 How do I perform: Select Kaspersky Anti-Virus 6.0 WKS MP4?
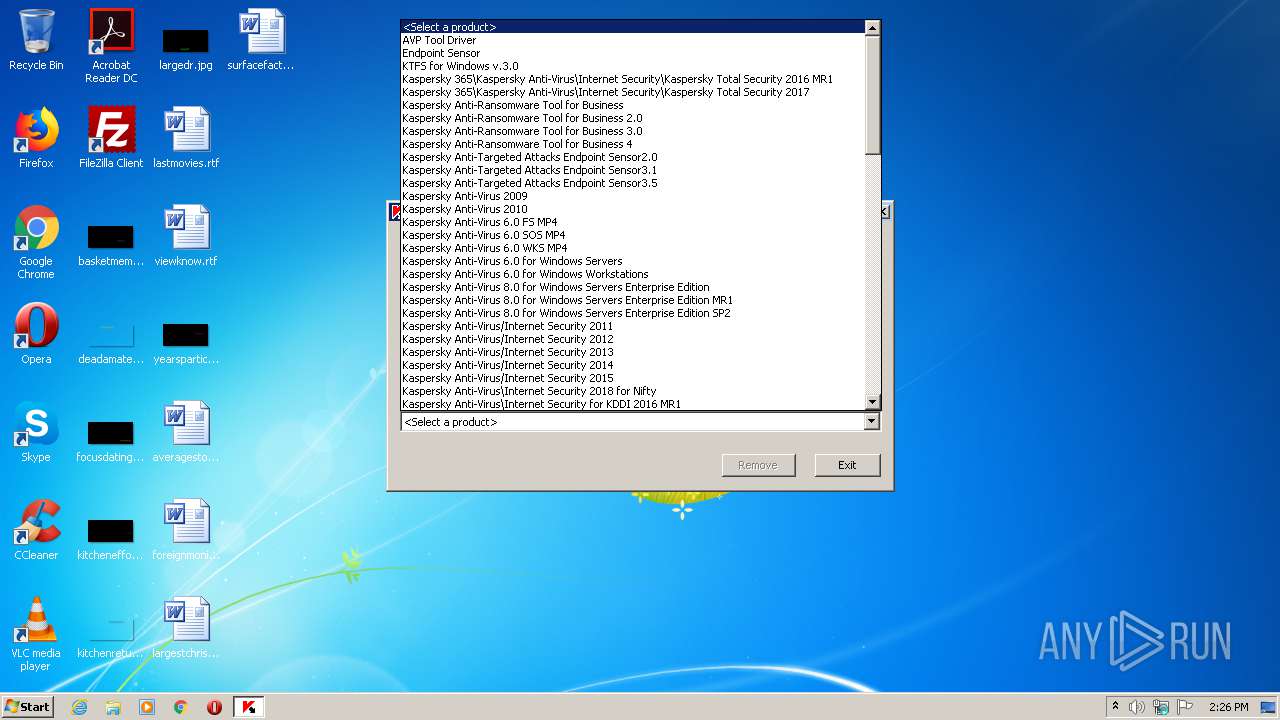[x=632, y=248]
